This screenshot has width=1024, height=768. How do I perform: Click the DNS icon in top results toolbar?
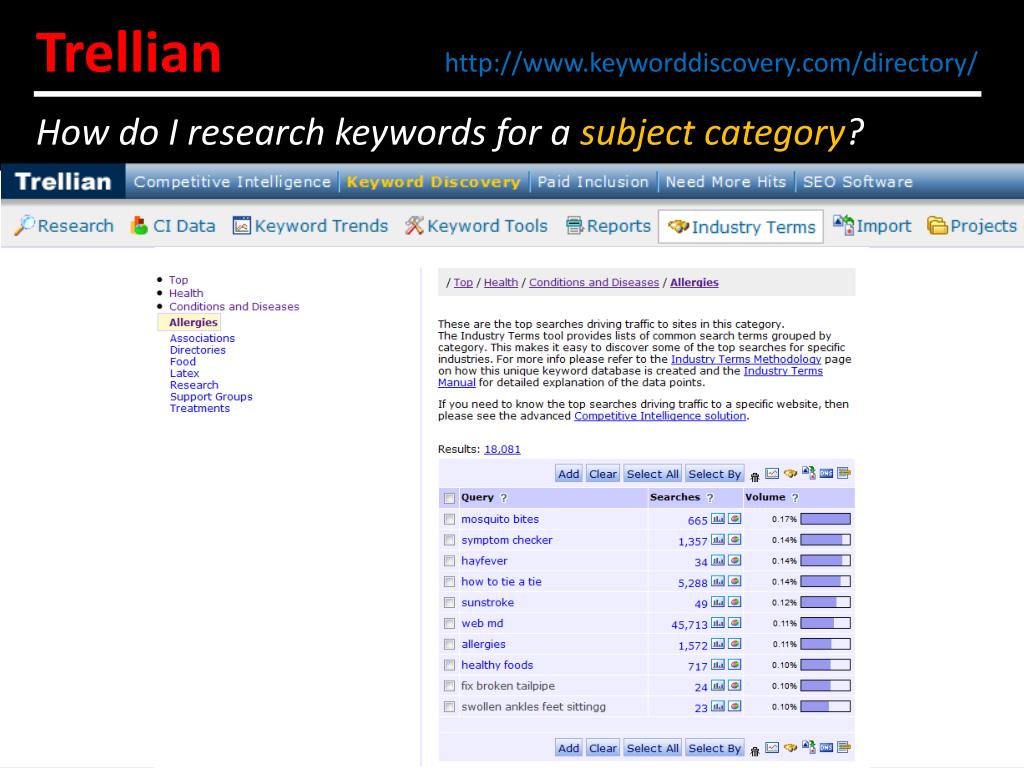[x=826, y=473]
